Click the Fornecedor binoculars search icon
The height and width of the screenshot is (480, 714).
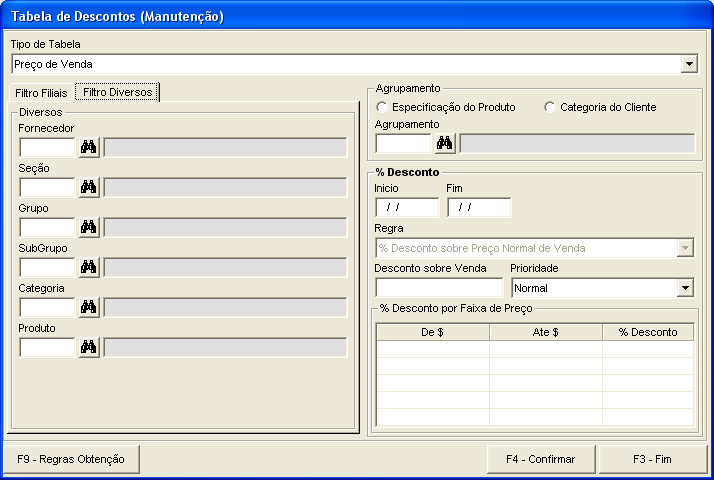tap(89, 147)
